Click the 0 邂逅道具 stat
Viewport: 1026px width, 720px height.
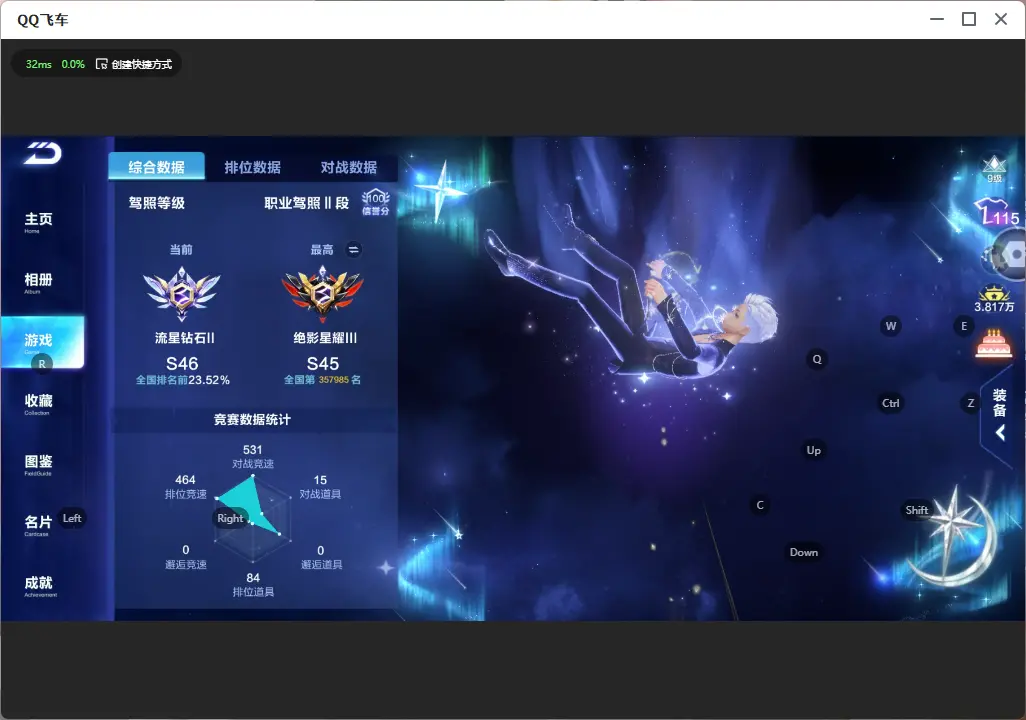(321, 557)
